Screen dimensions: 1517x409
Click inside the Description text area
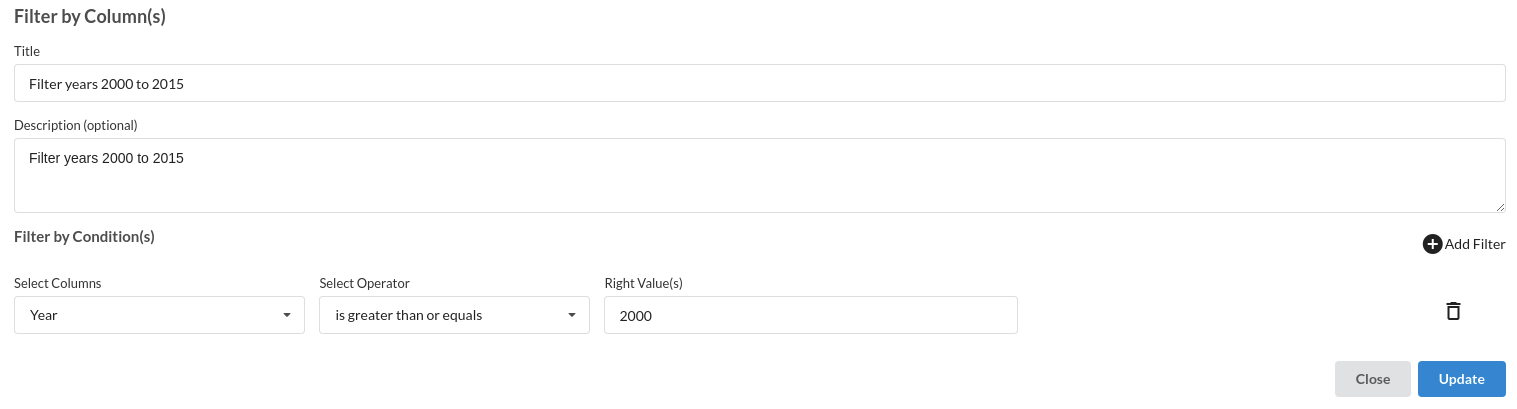point(760,175)
